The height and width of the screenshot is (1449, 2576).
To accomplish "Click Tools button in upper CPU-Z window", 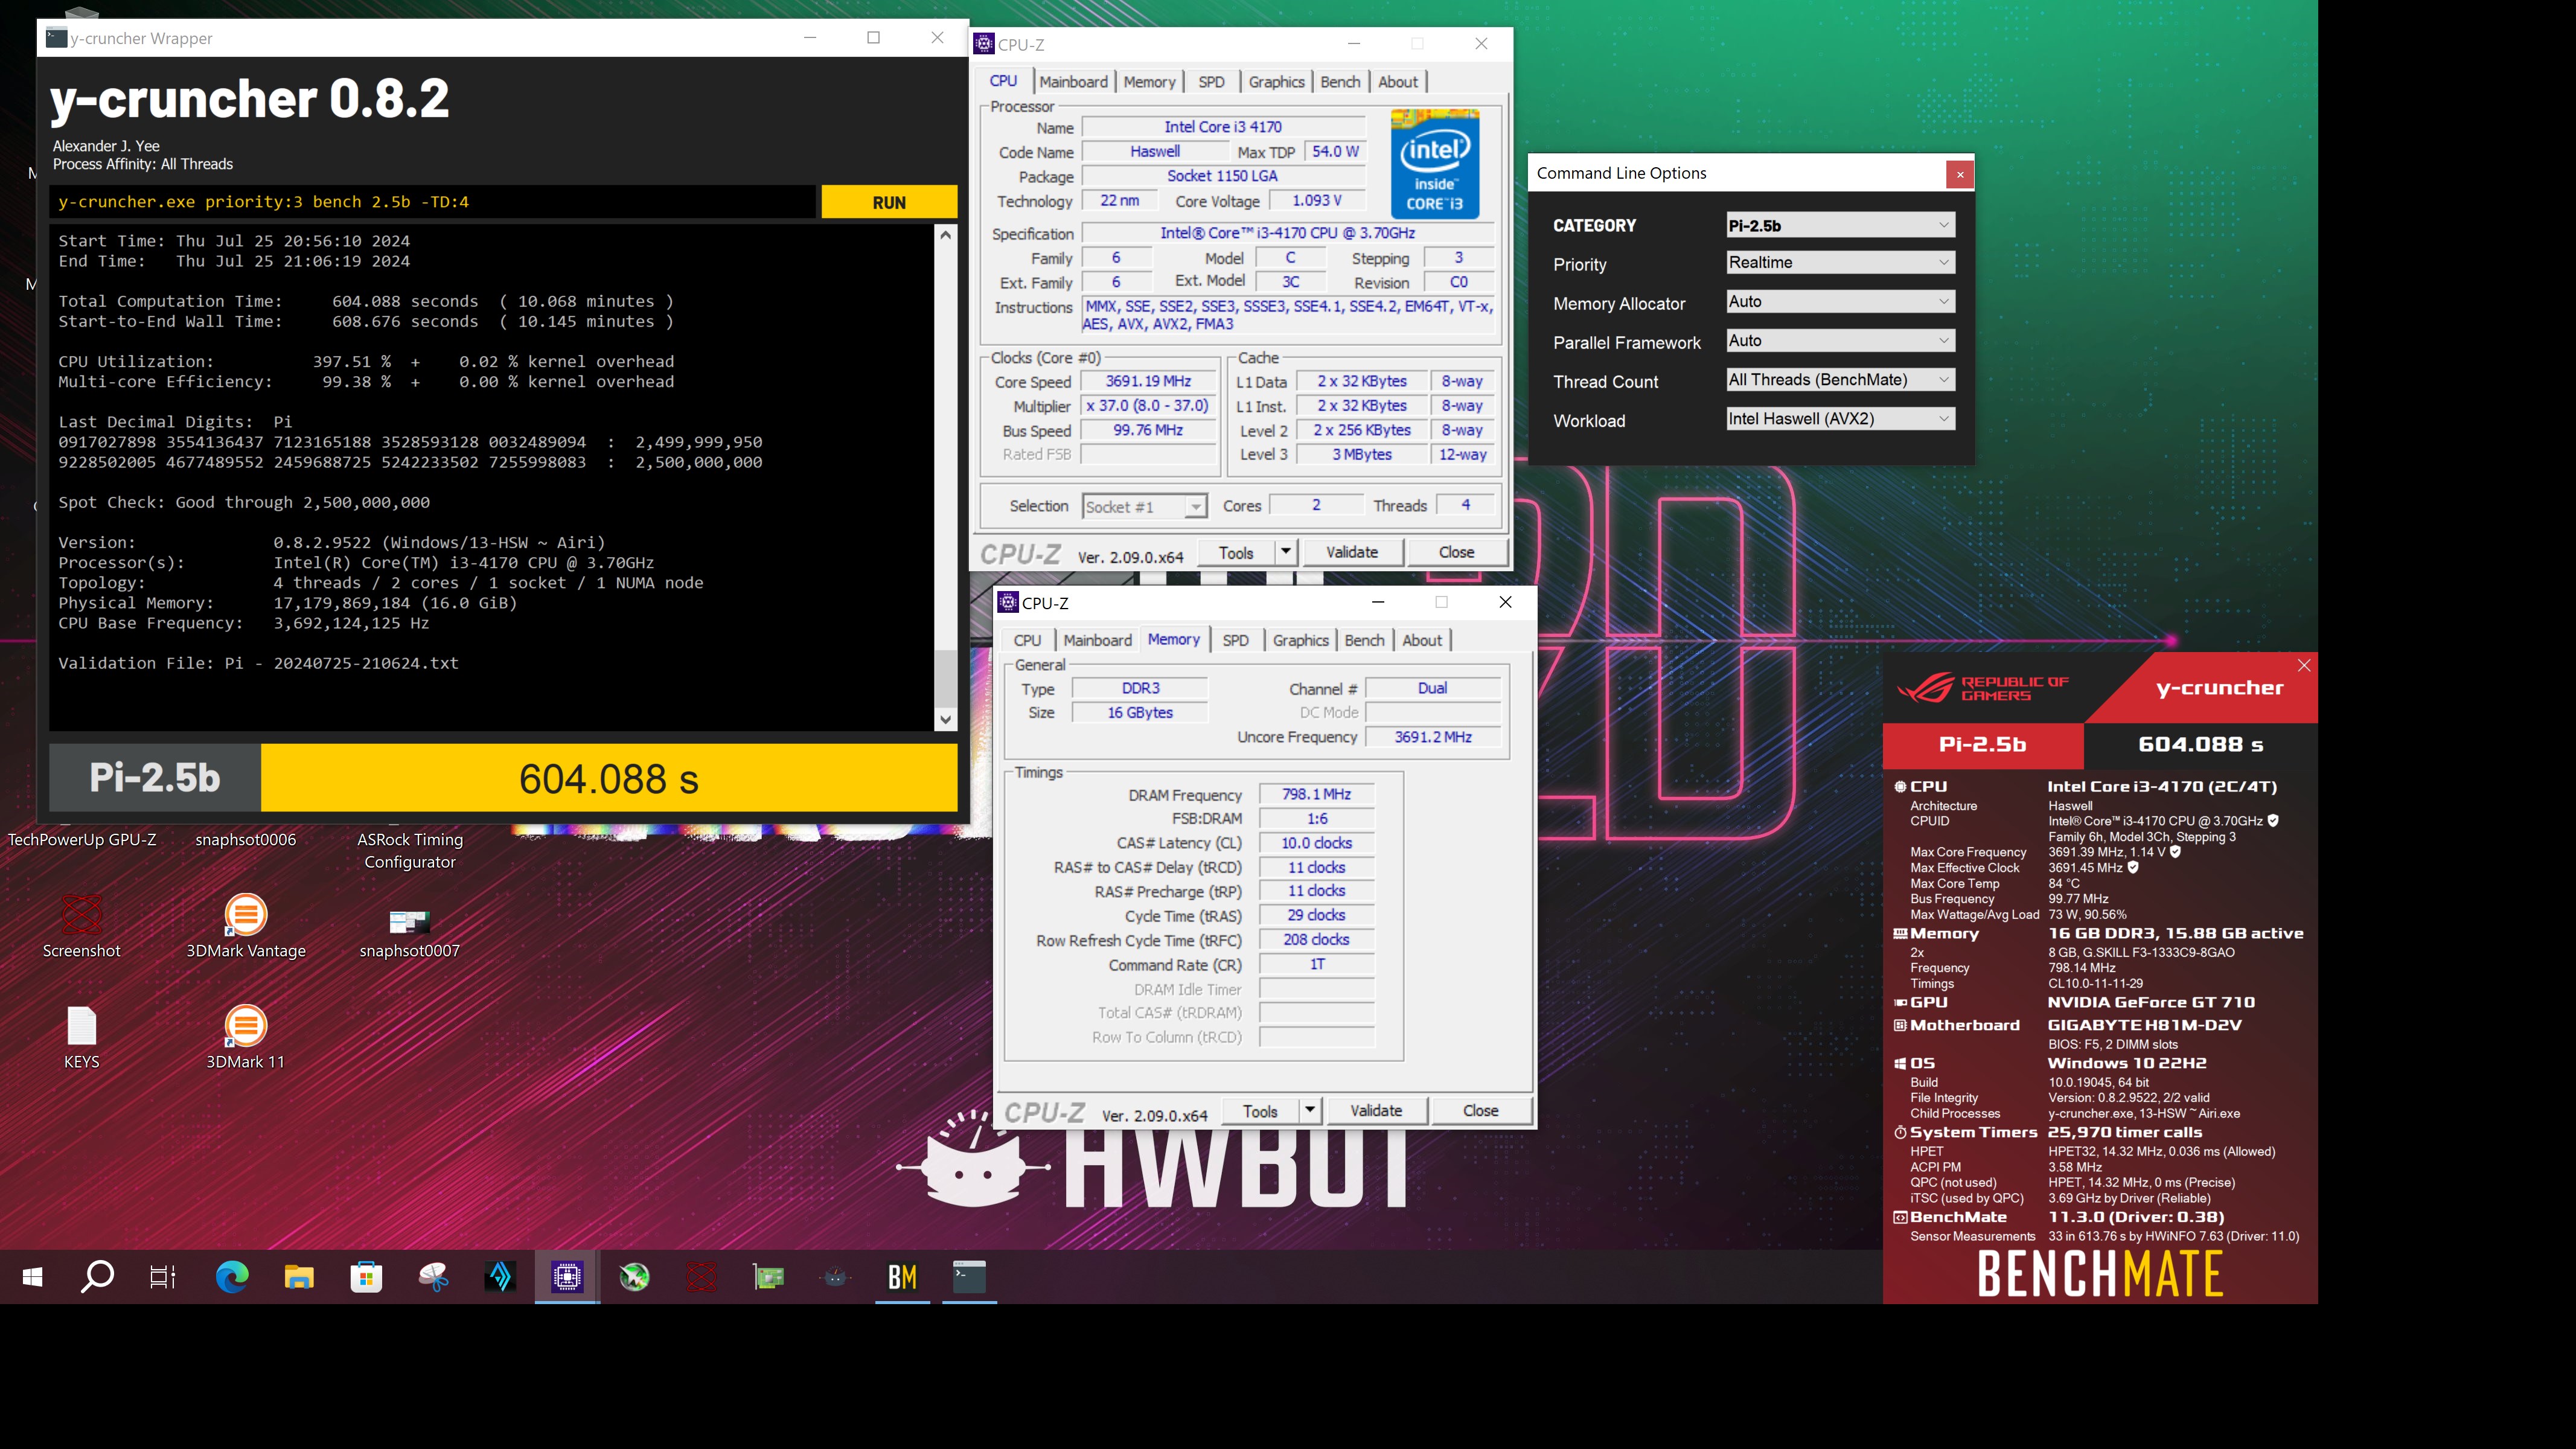I will [x=1236, y=552].
